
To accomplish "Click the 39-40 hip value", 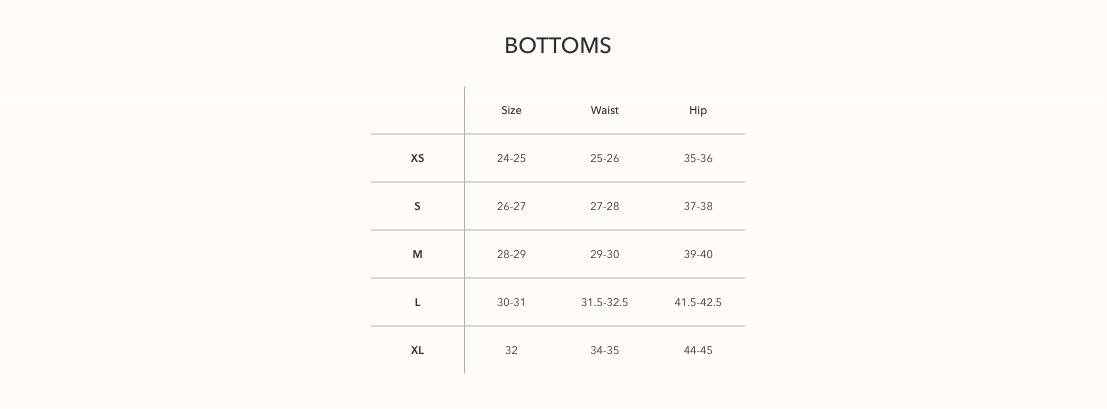I will 698,254.
